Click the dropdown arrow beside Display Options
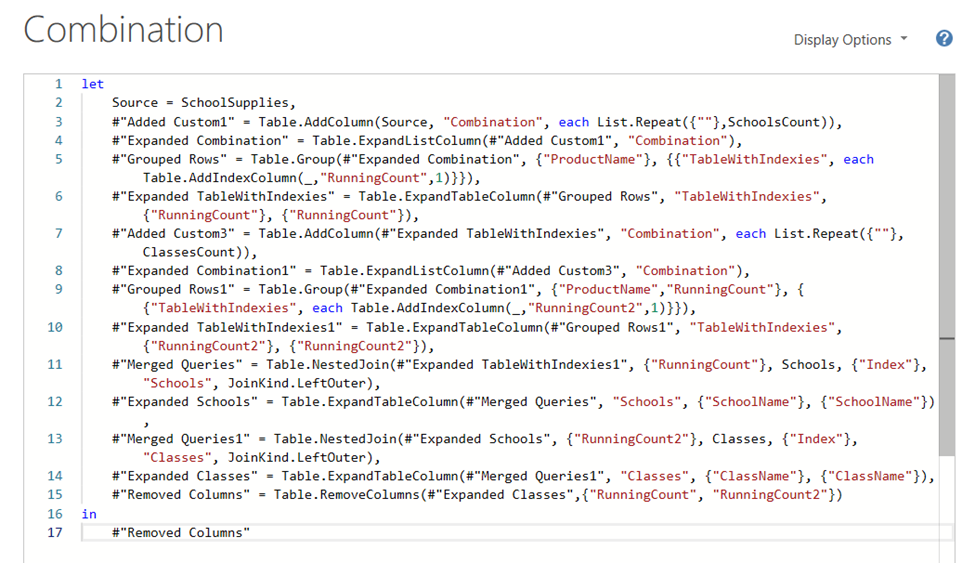Viewport: 975px width, 563px height. 904,40
